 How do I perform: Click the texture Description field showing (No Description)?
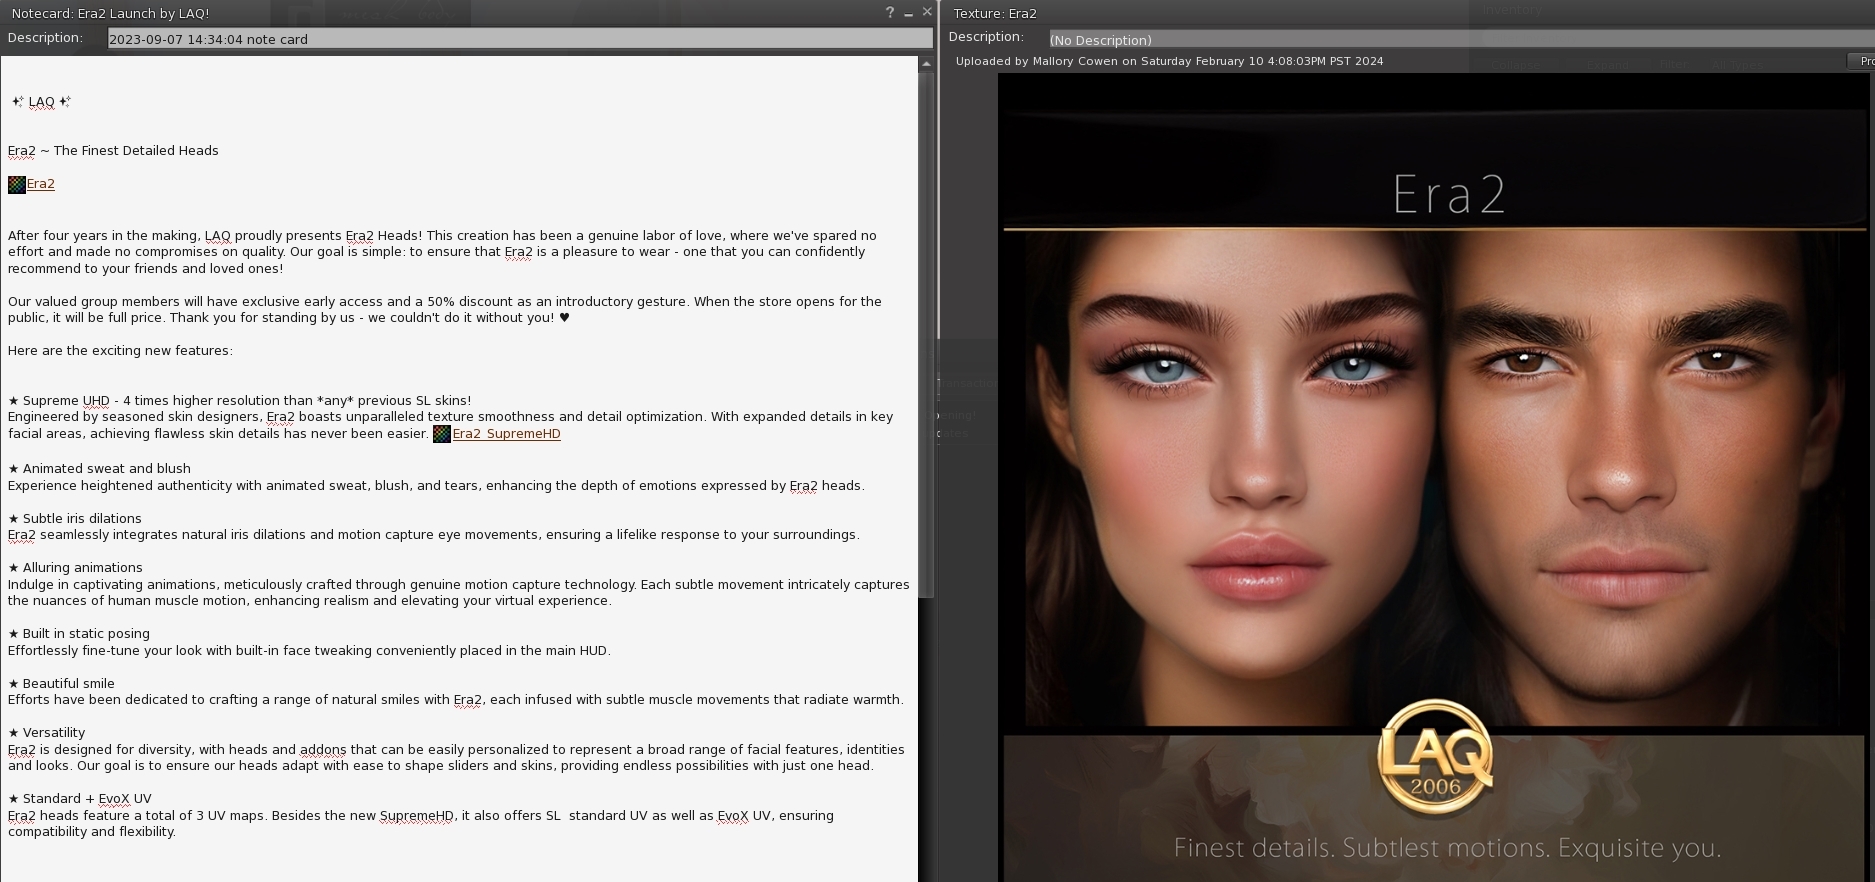1461,40
